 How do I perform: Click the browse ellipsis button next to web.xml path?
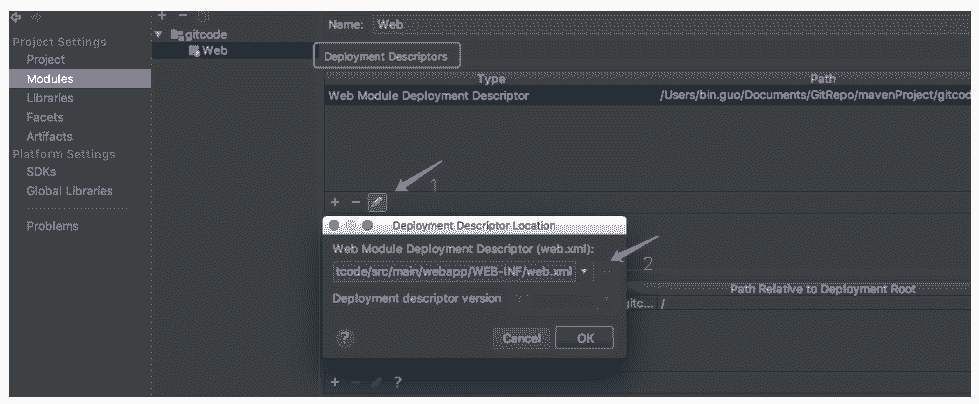point(606,271)
